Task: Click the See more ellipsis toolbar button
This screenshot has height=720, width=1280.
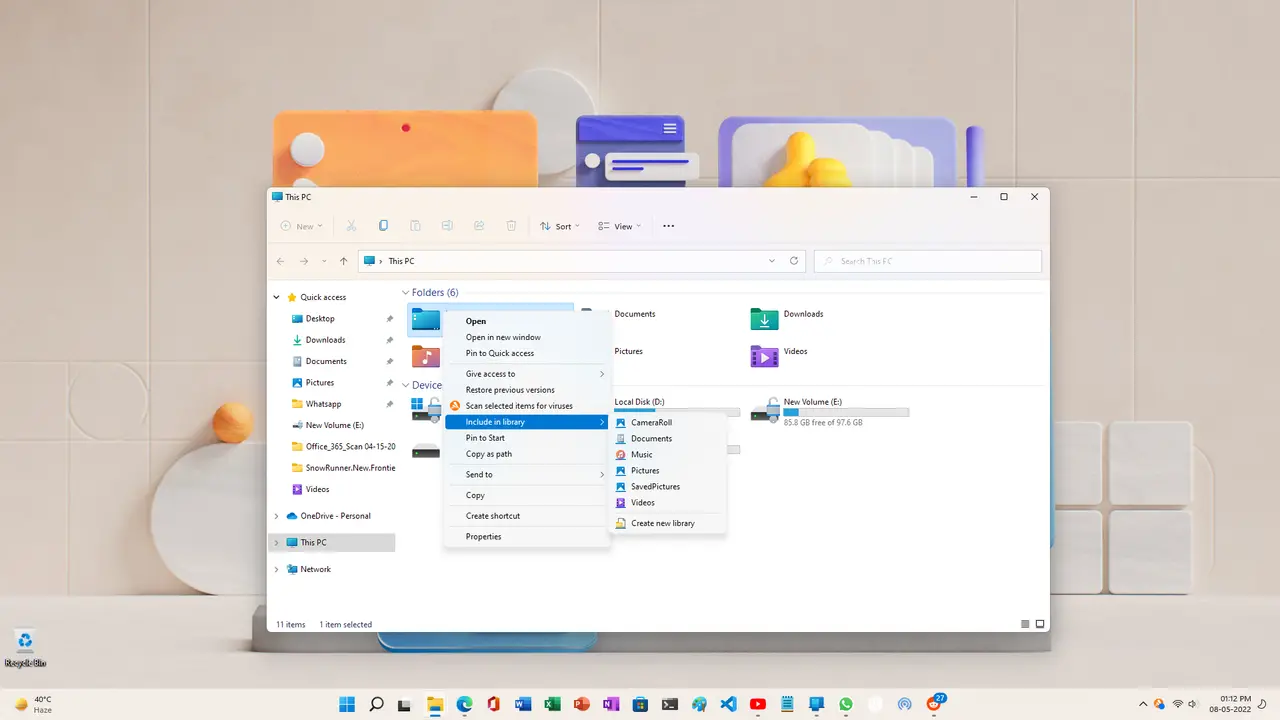Action: 669,226
